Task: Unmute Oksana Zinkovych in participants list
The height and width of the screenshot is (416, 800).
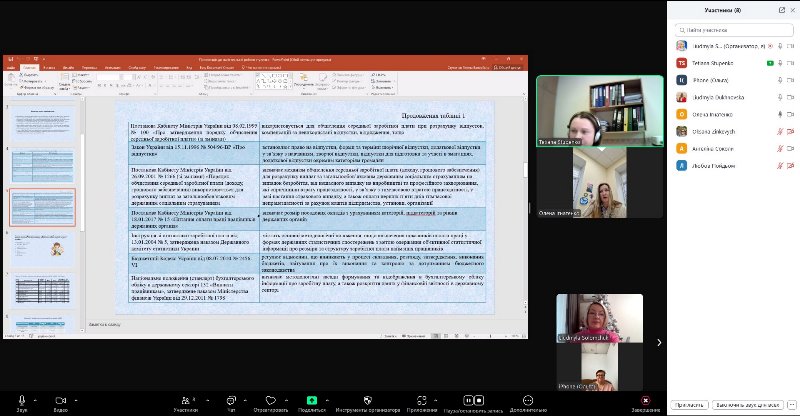Action: pyautogui.click(x=780, y=132)
